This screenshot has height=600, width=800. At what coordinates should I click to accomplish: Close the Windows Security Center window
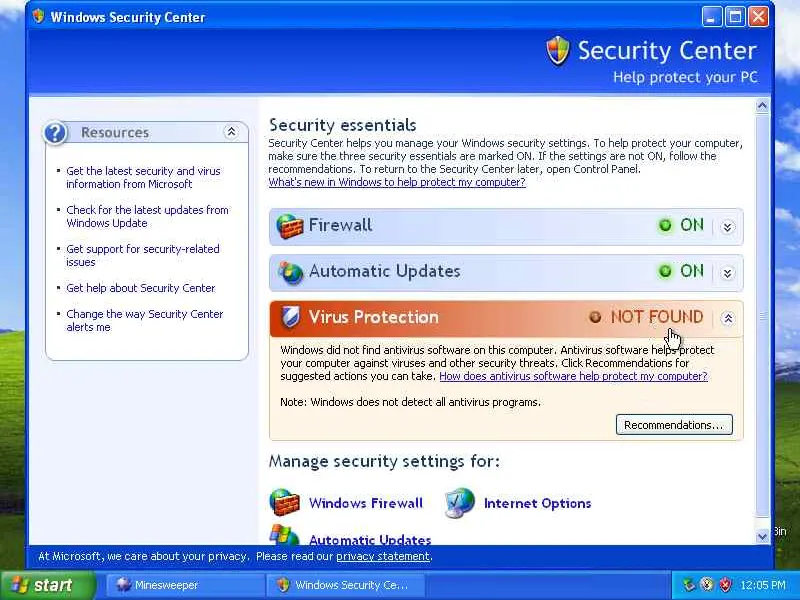point(759,17)
